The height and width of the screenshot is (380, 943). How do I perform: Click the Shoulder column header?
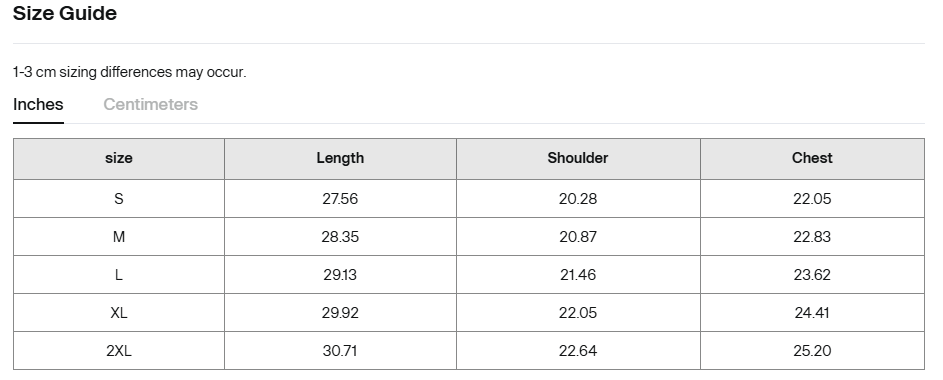tap(578, 158)
